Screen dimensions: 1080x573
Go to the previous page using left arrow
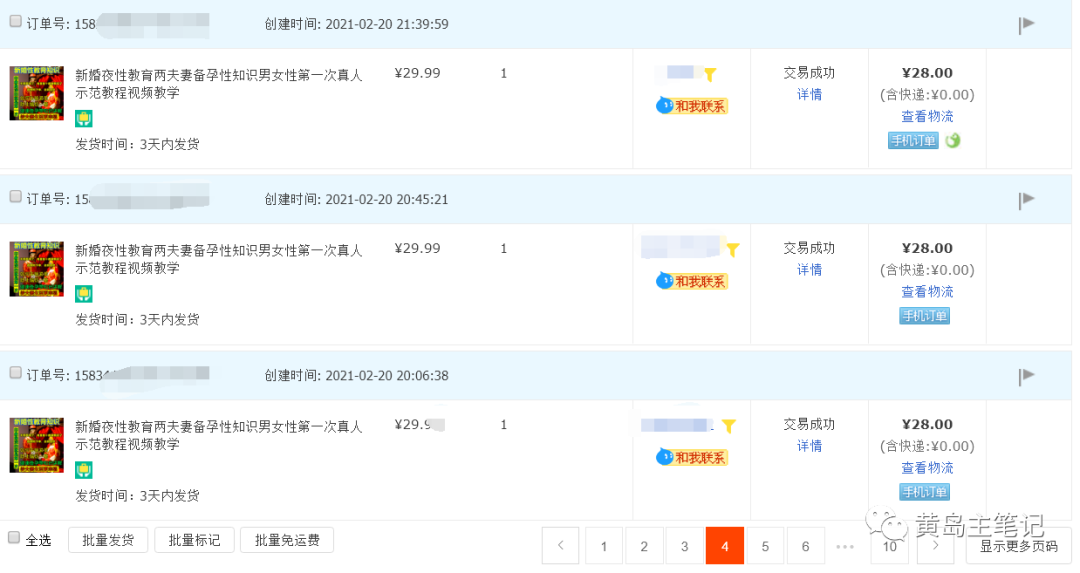click(561, 546)
